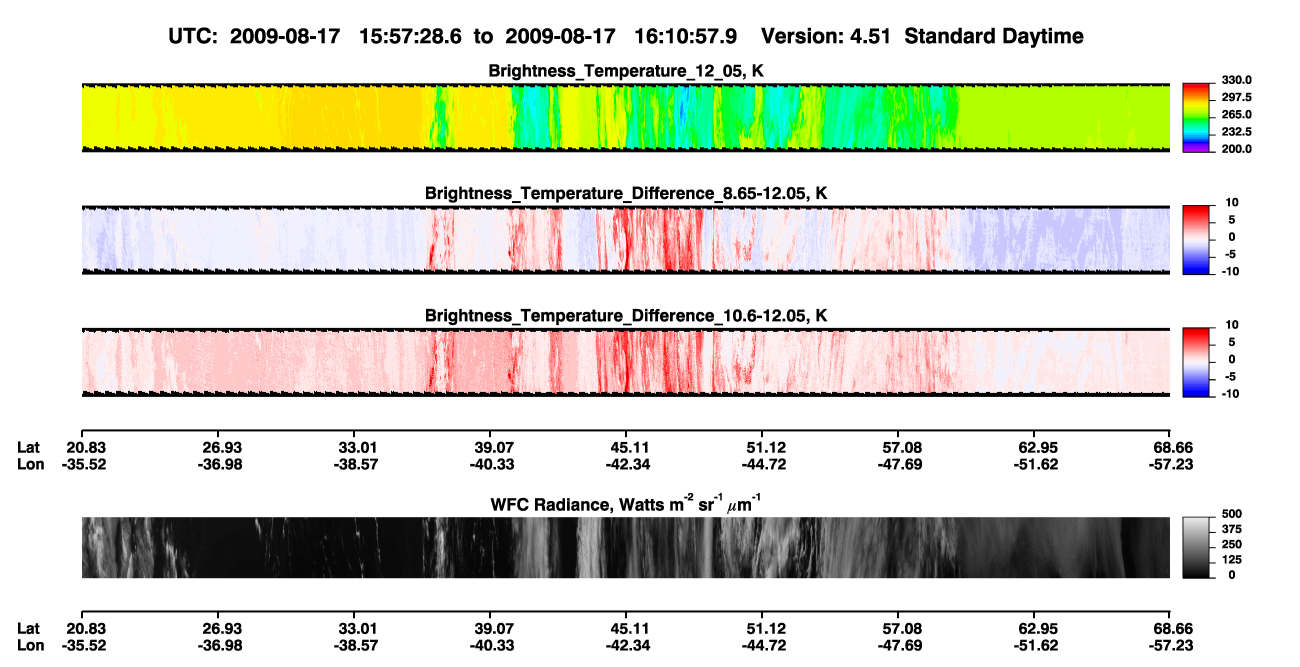Click the red-blue colorbar beside the 10.6-12.05 panel
The image size is (1300, 667).
click(1197, 362)
